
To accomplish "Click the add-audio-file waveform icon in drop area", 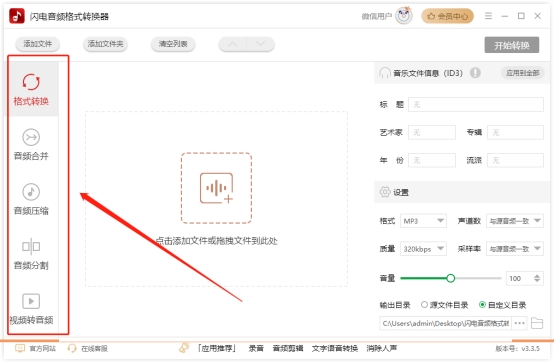I will tap(216, 188).
